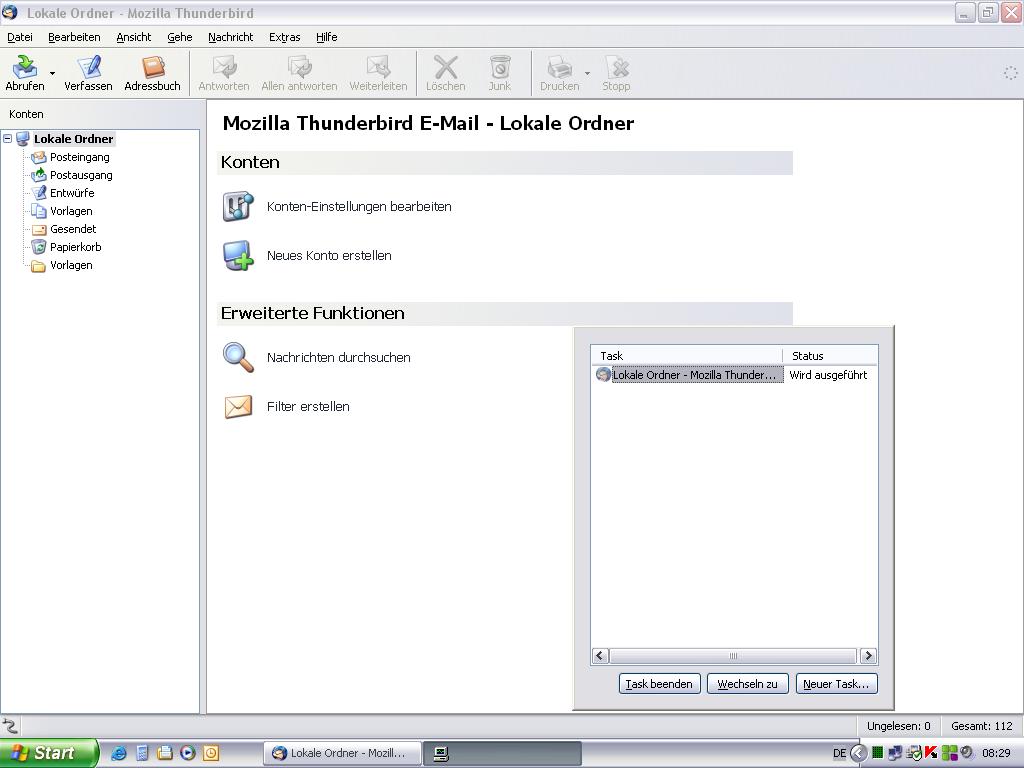
Task: Collapse the Lokale Ordner tree node
Action: (x=8, y=138)
